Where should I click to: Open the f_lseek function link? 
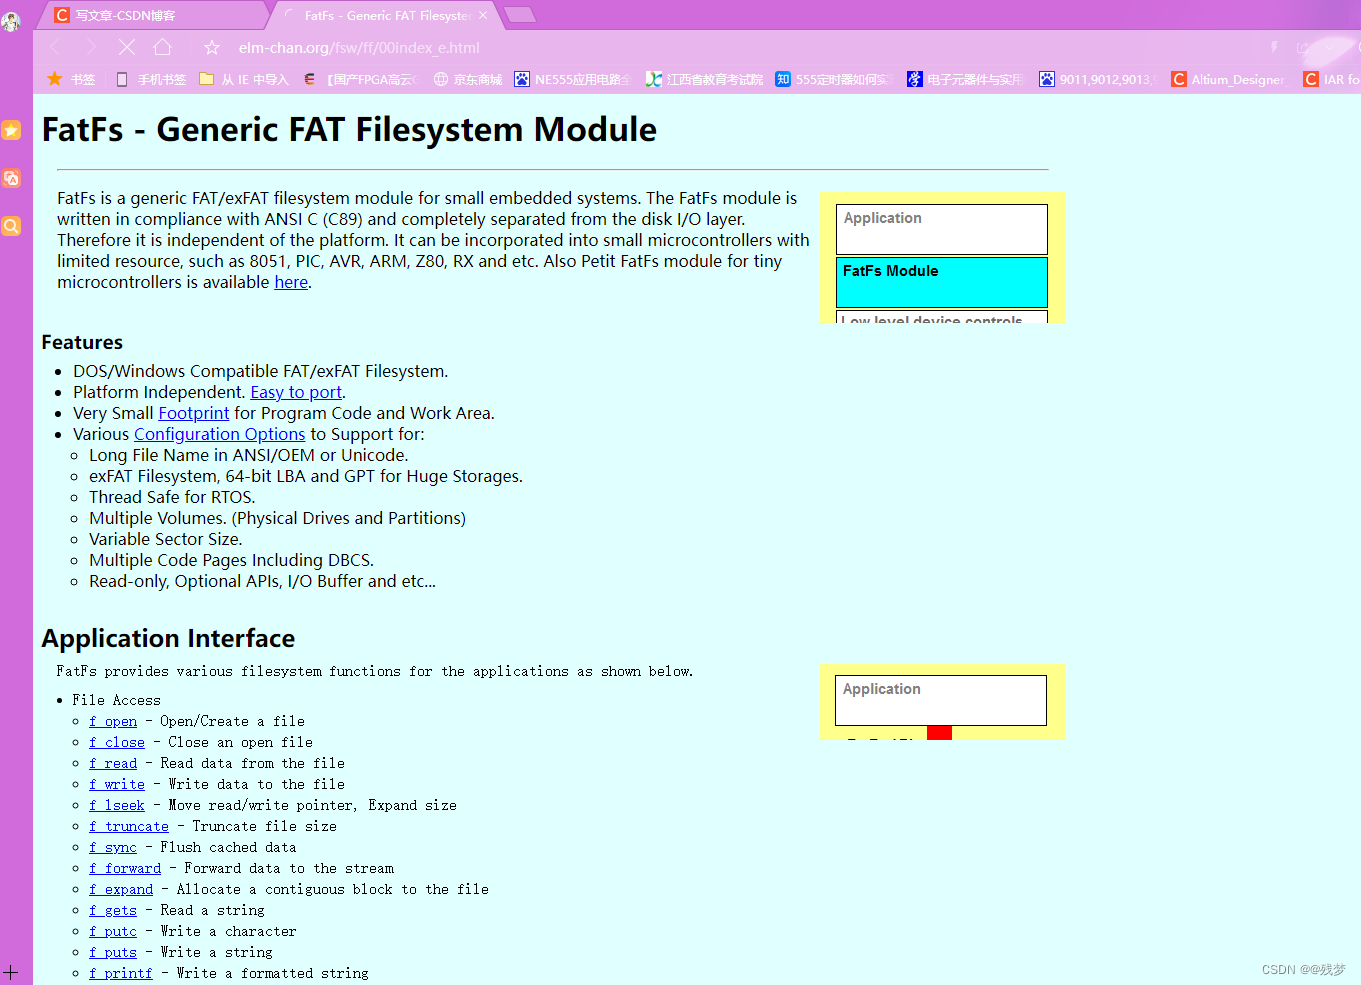click(x=117, y=805)
